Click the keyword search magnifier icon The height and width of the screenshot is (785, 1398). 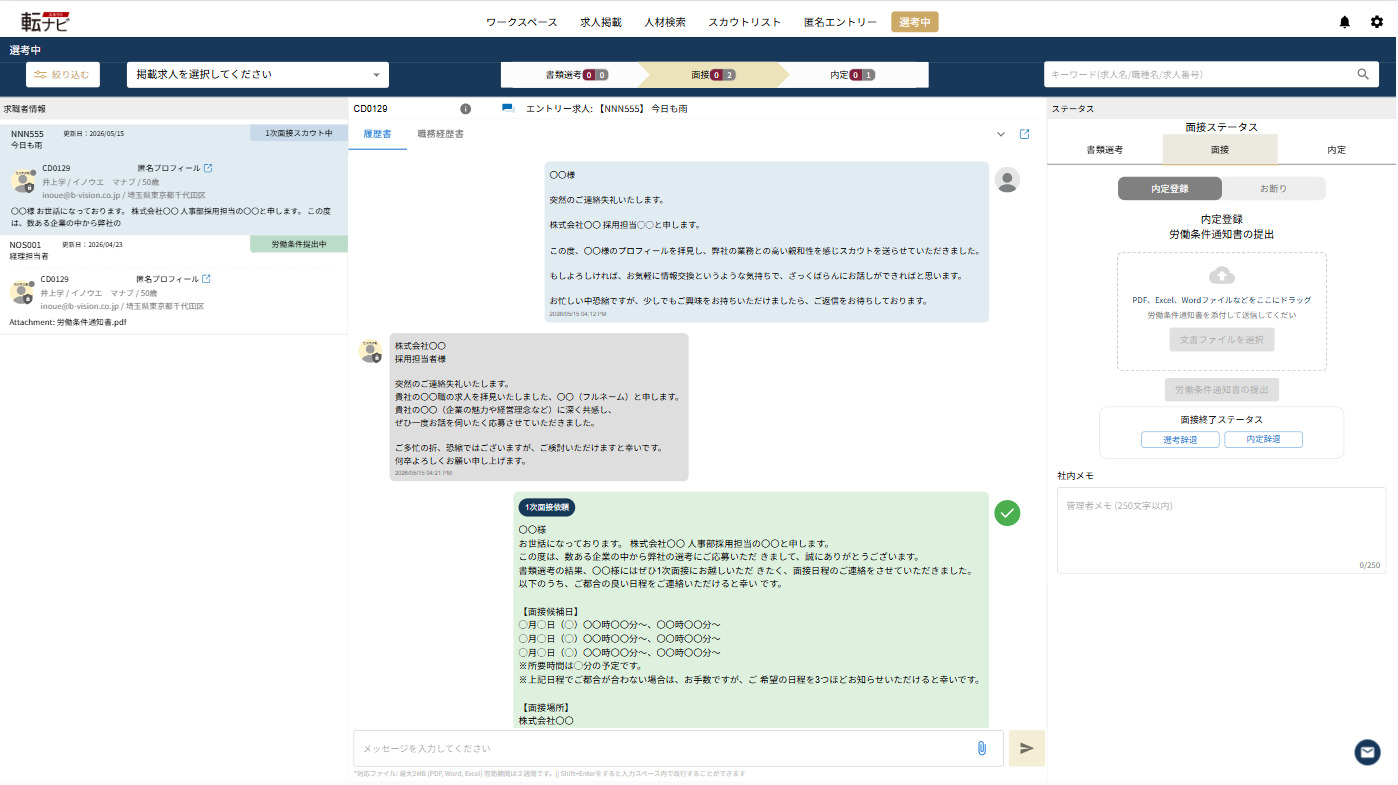tap(1362, 74)
